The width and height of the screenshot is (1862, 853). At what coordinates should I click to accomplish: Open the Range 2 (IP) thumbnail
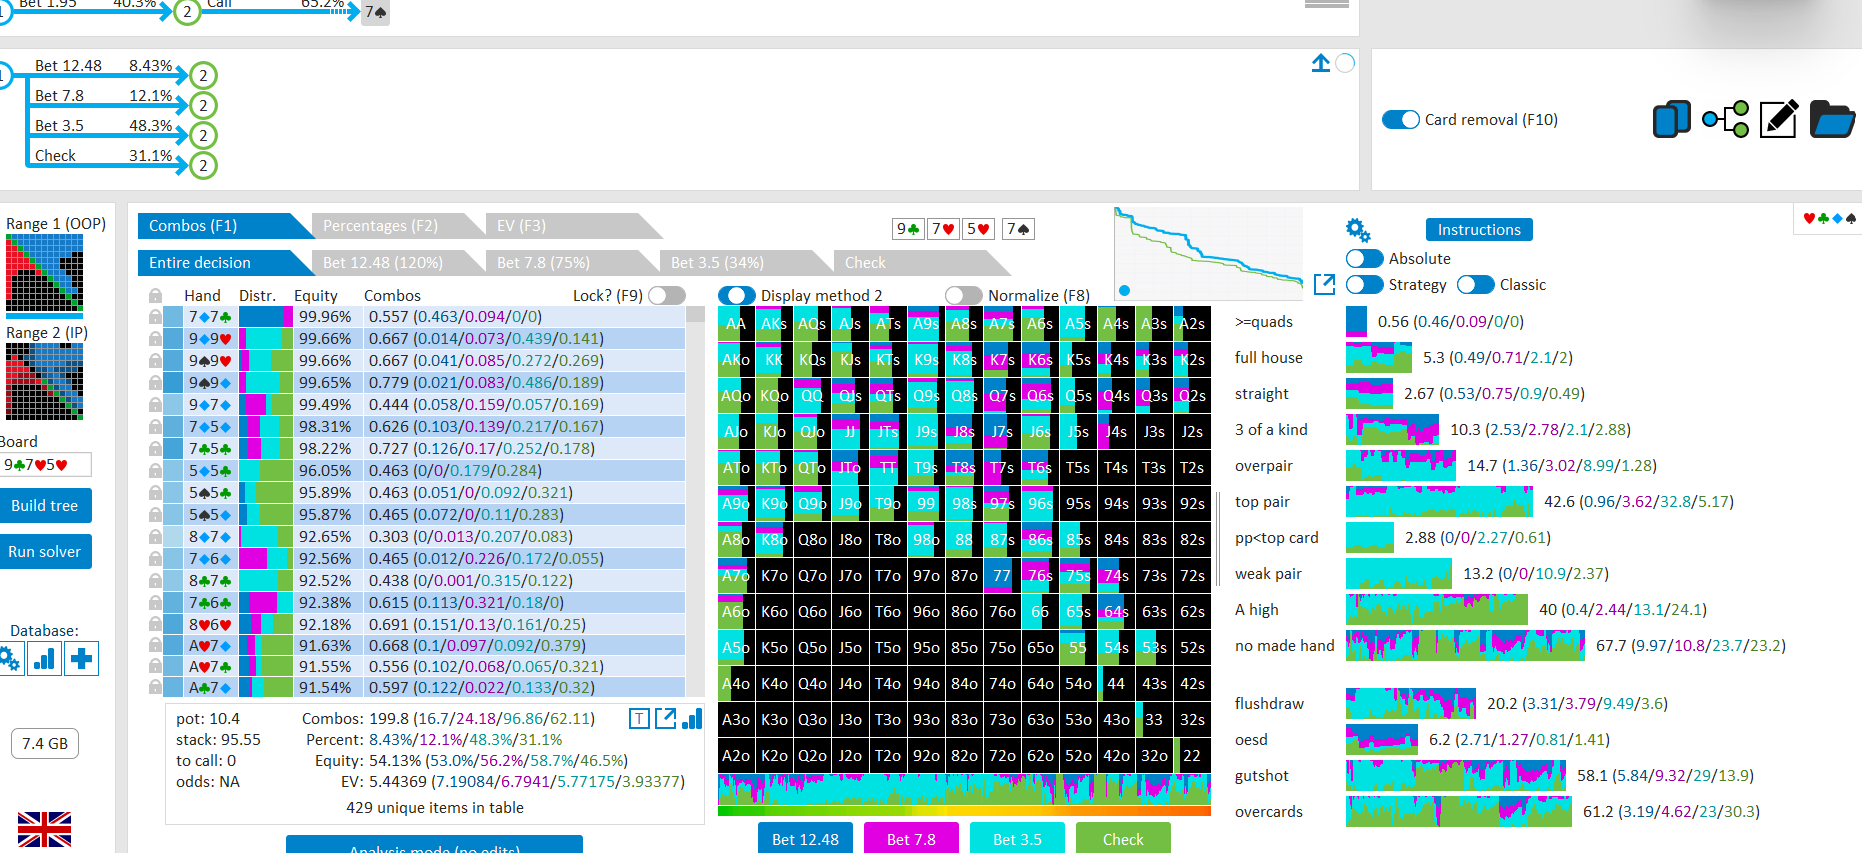click(x=44, y=381)
